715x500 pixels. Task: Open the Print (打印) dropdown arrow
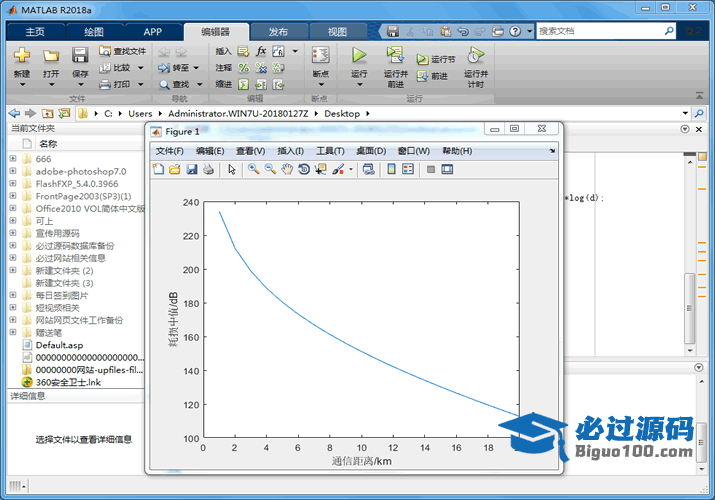pos(140,84)
